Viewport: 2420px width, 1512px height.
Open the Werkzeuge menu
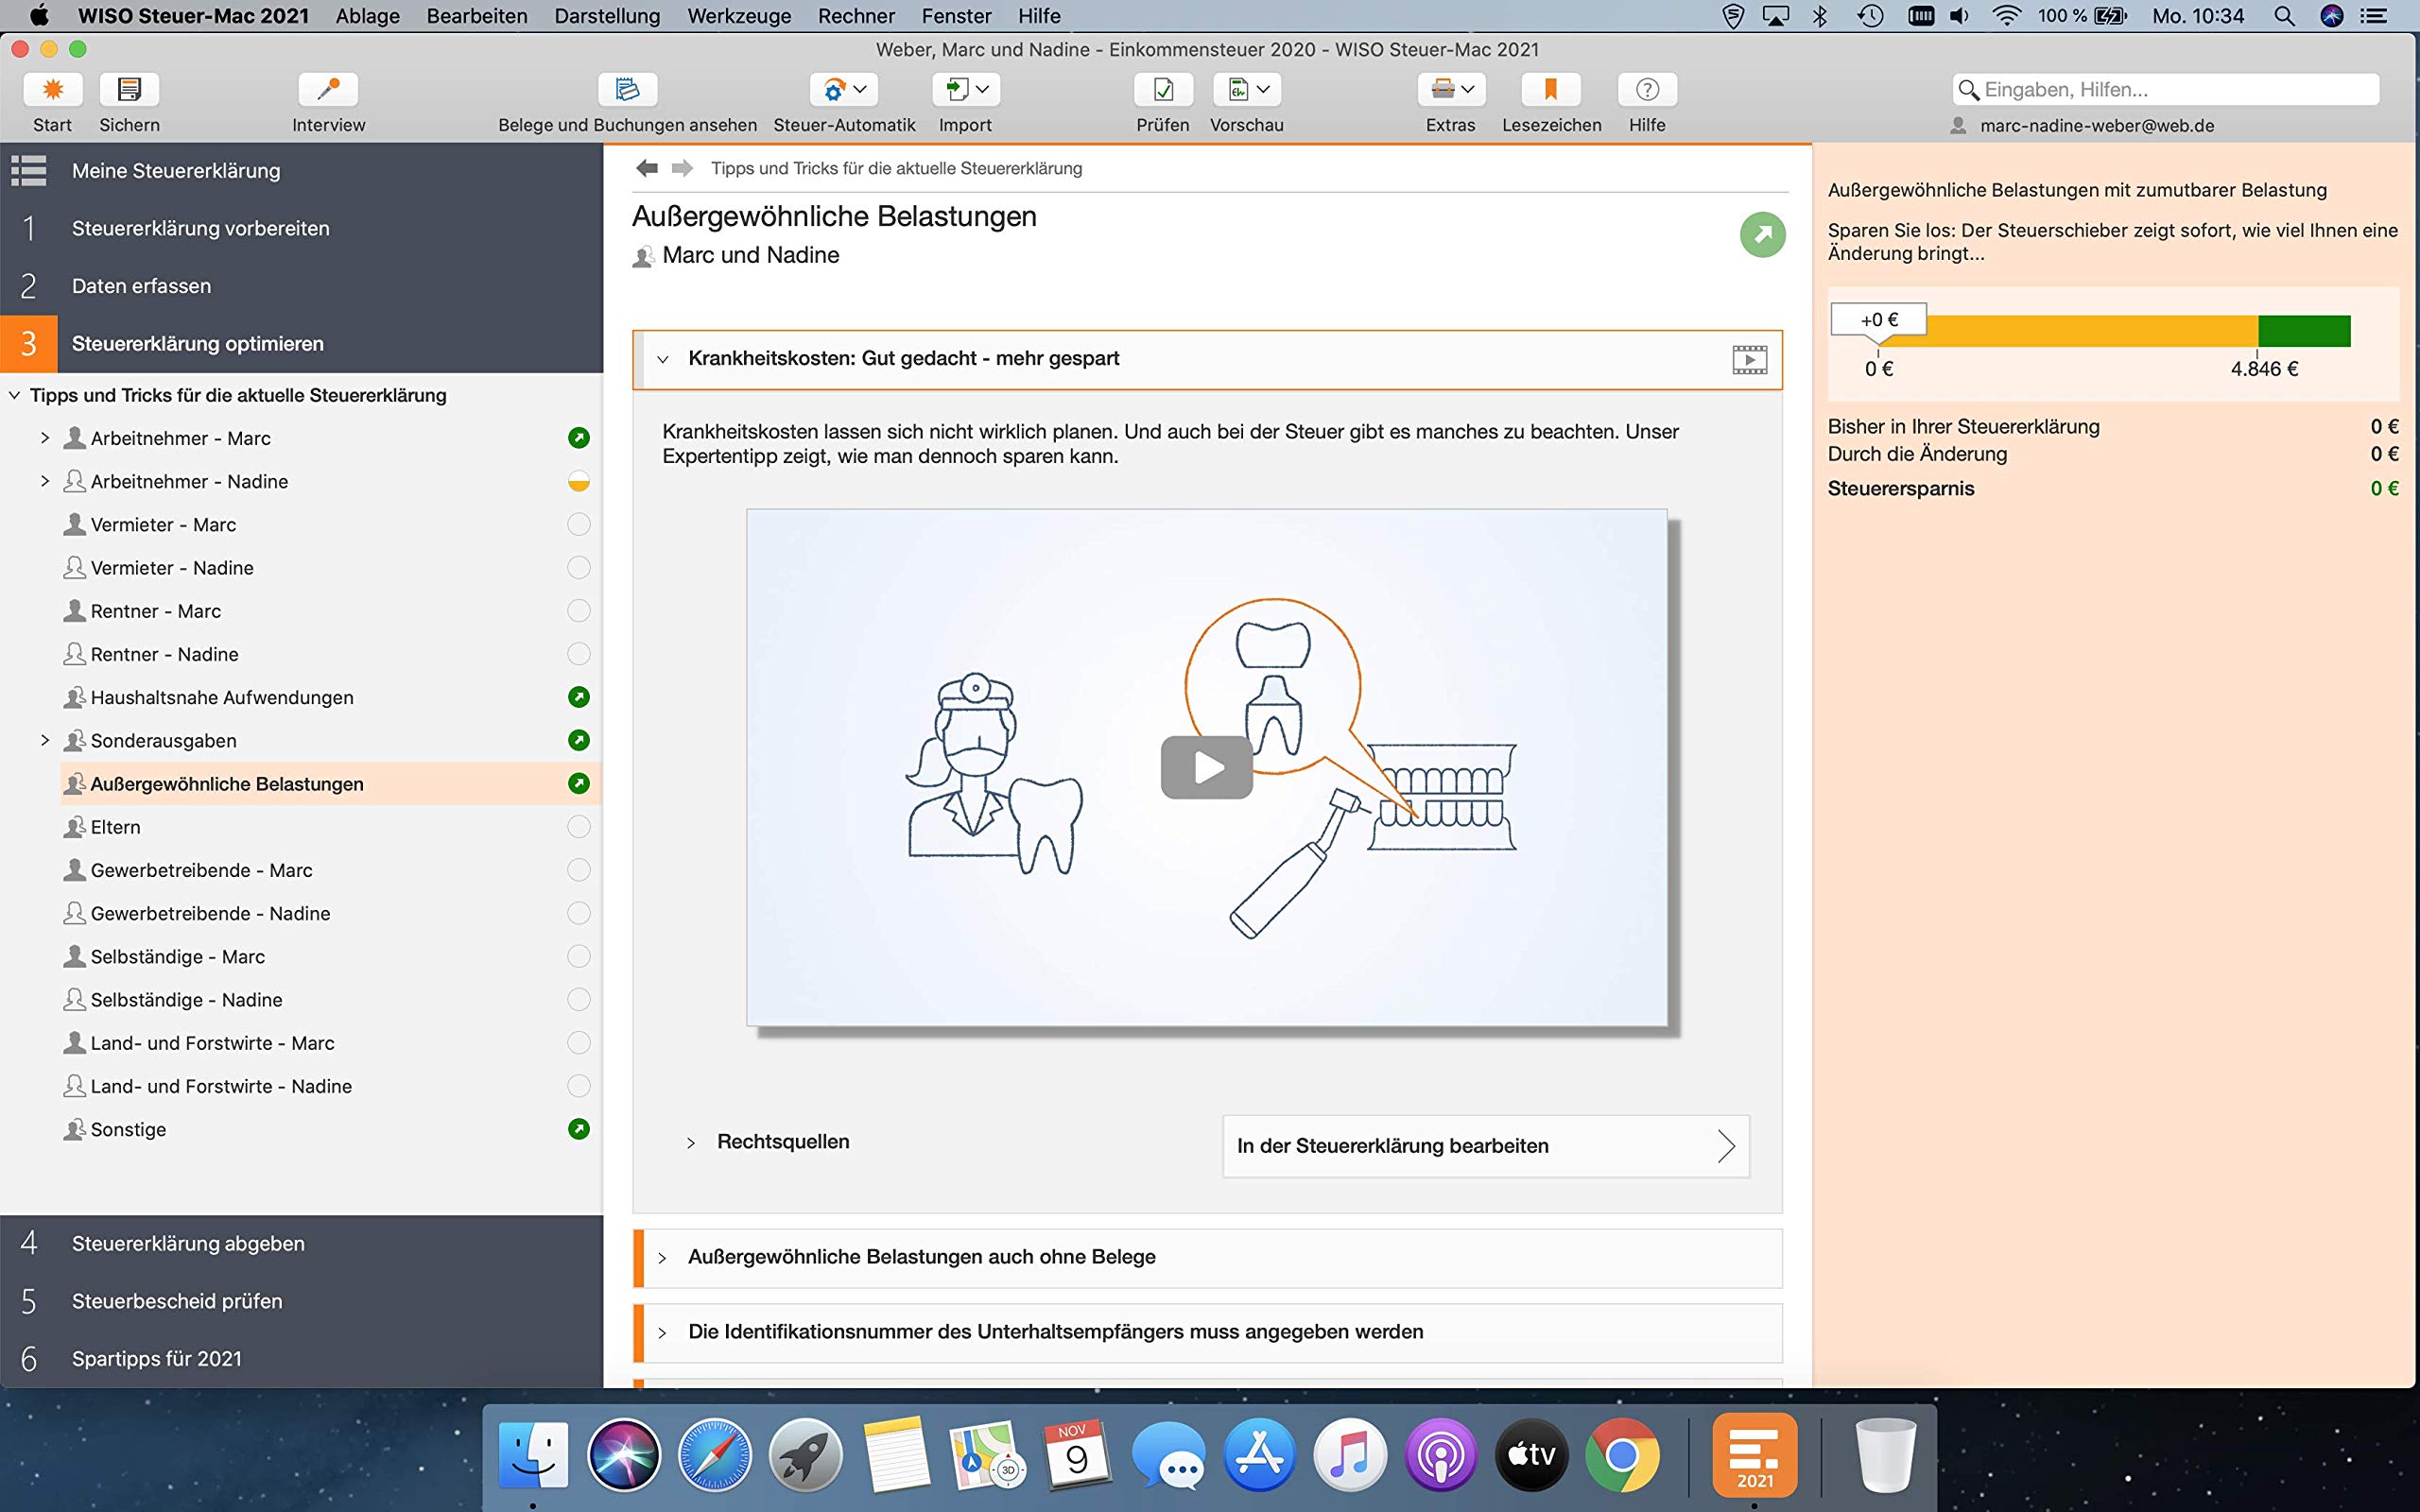[739, 16]
